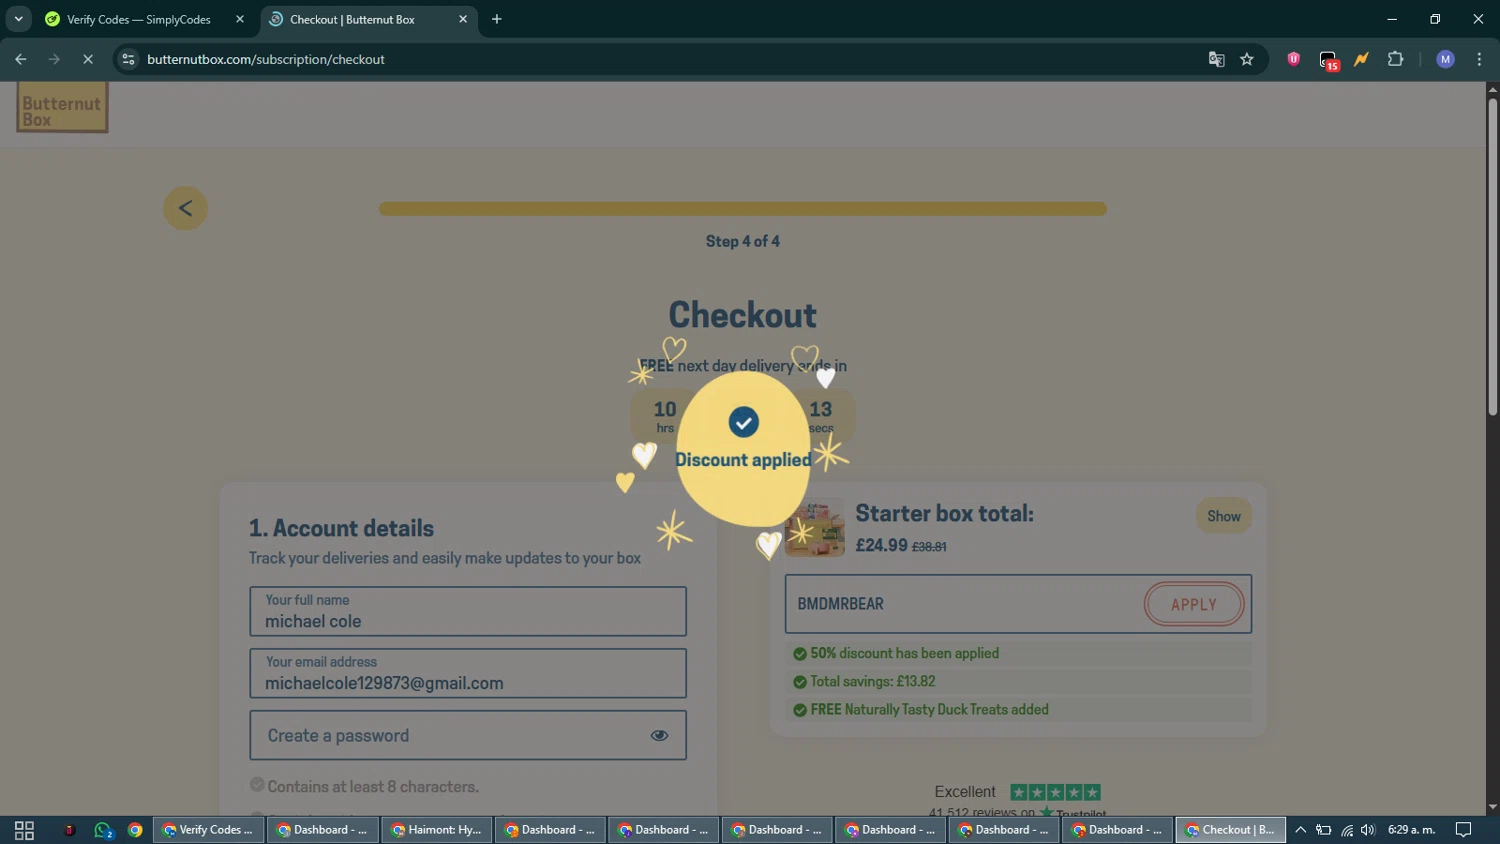This screenshot has height=844, width=1500.
Task: Open the WhatsApp taskbar icon
Action: [102, 830]
